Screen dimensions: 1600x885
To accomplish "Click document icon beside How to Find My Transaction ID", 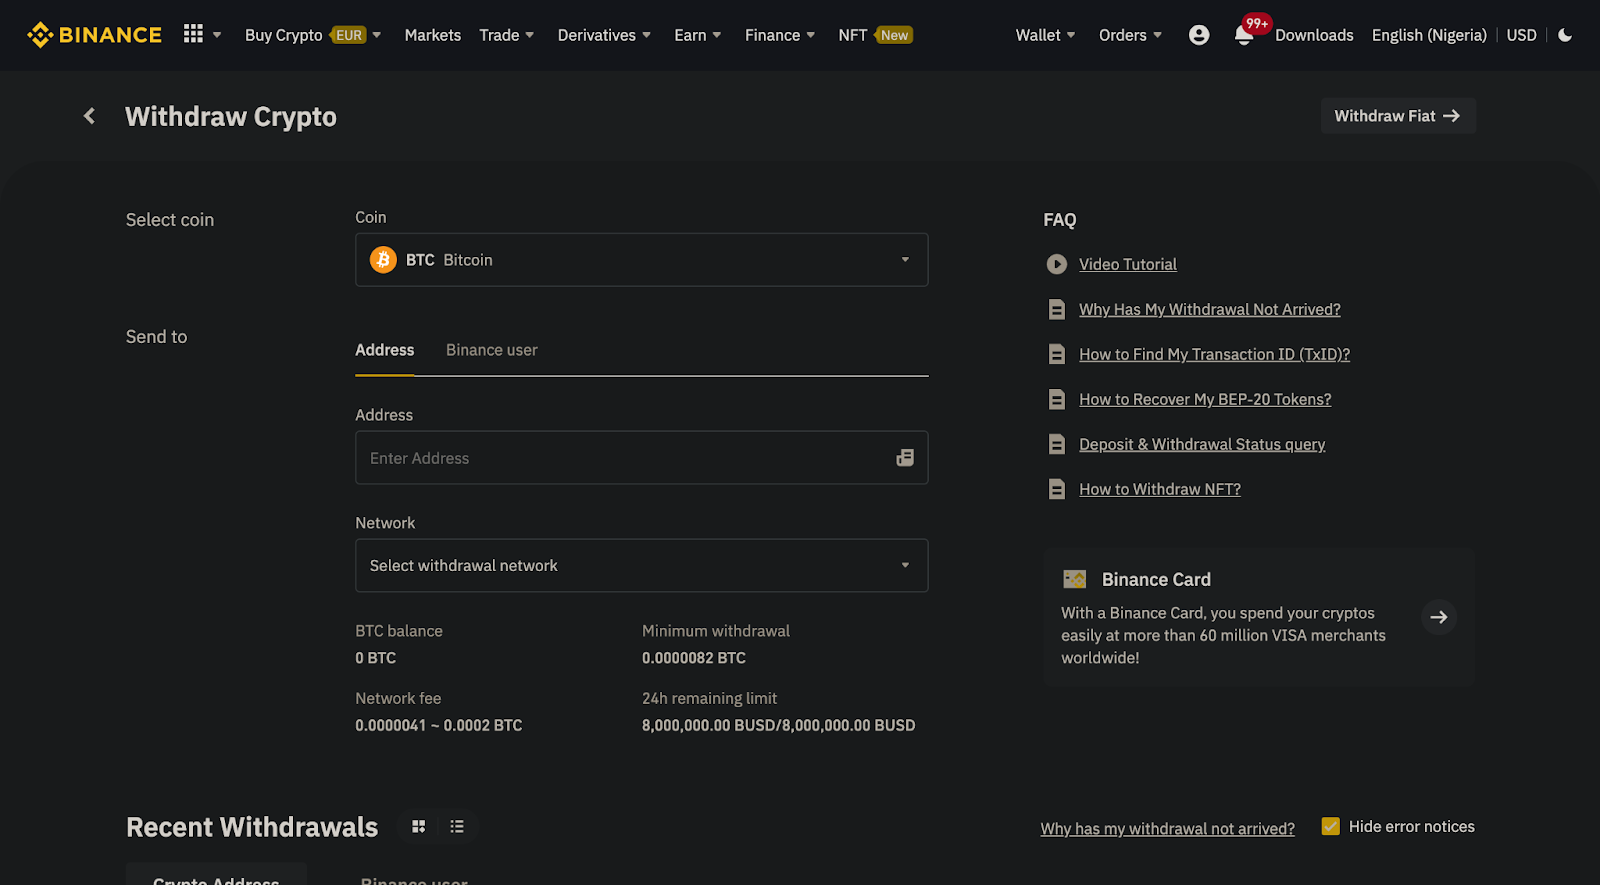I will [x=1056, y=354].
